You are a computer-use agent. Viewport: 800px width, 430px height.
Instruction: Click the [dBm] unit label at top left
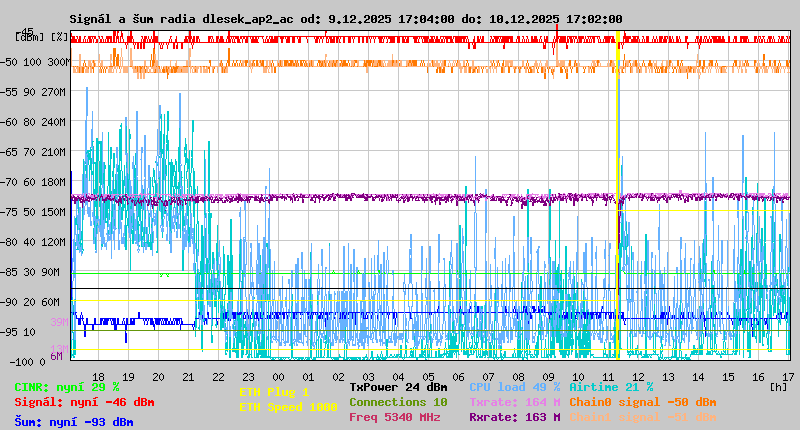pyautogui.click(x=28, y=36)
